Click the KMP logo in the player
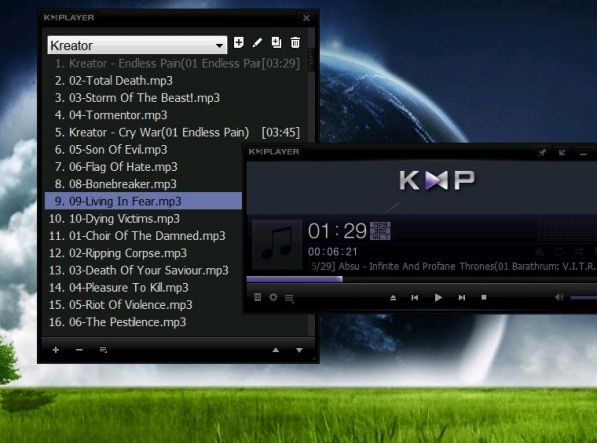 pos(437,180)
